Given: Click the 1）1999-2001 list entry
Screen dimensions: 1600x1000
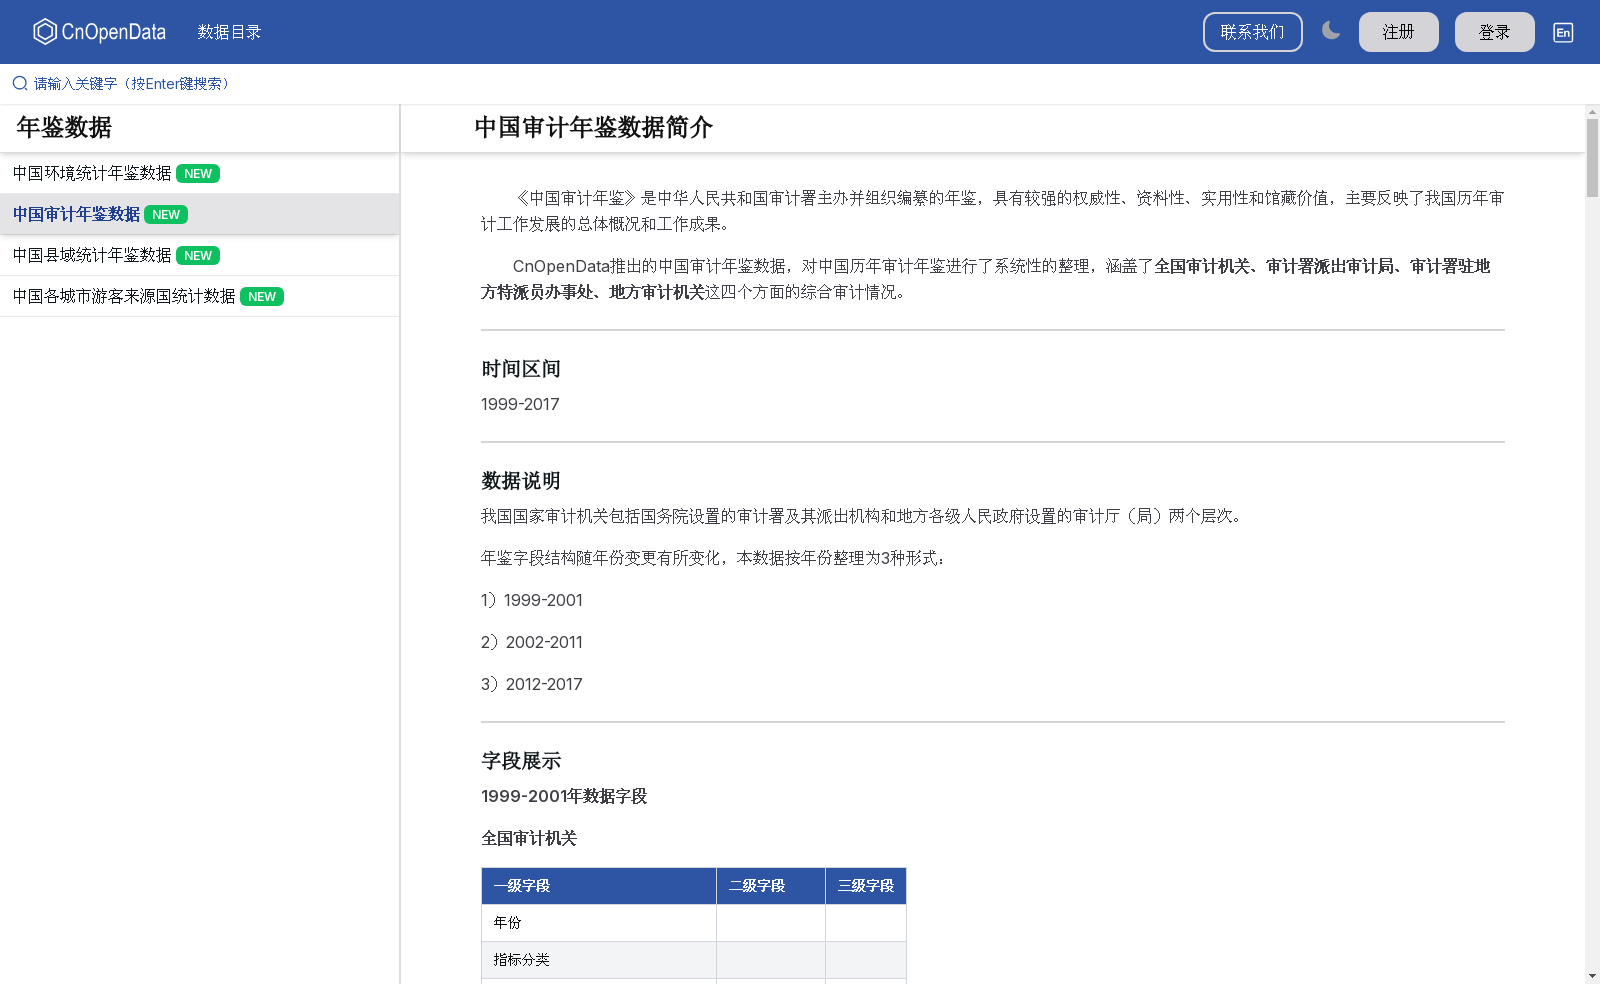Looking at the screenshot, I should pos(532,600).
